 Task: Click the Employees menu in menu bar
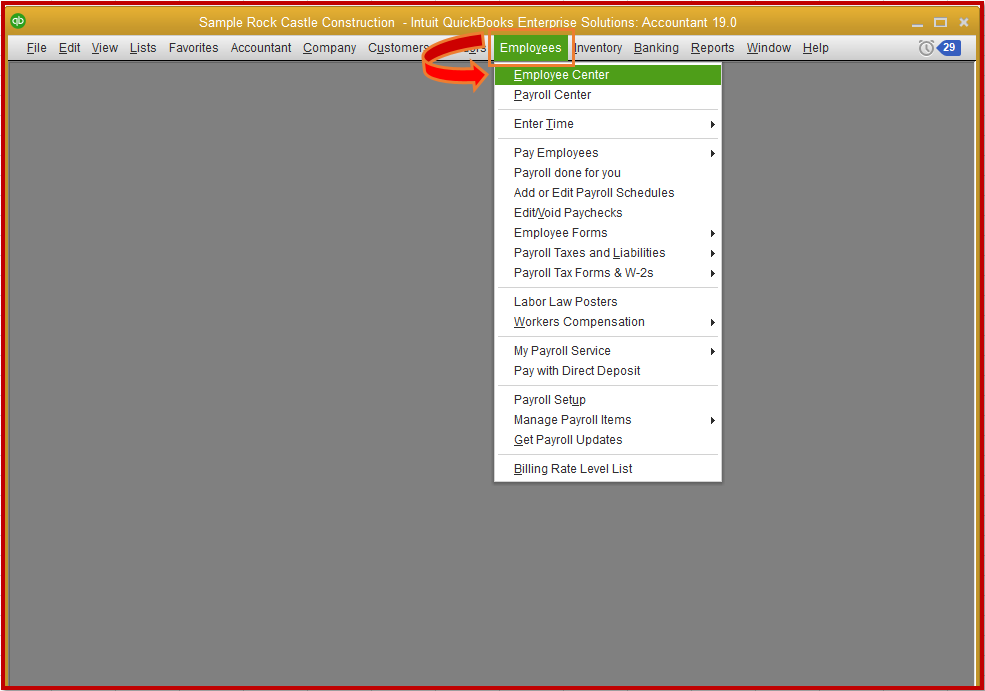click(530, 48)
